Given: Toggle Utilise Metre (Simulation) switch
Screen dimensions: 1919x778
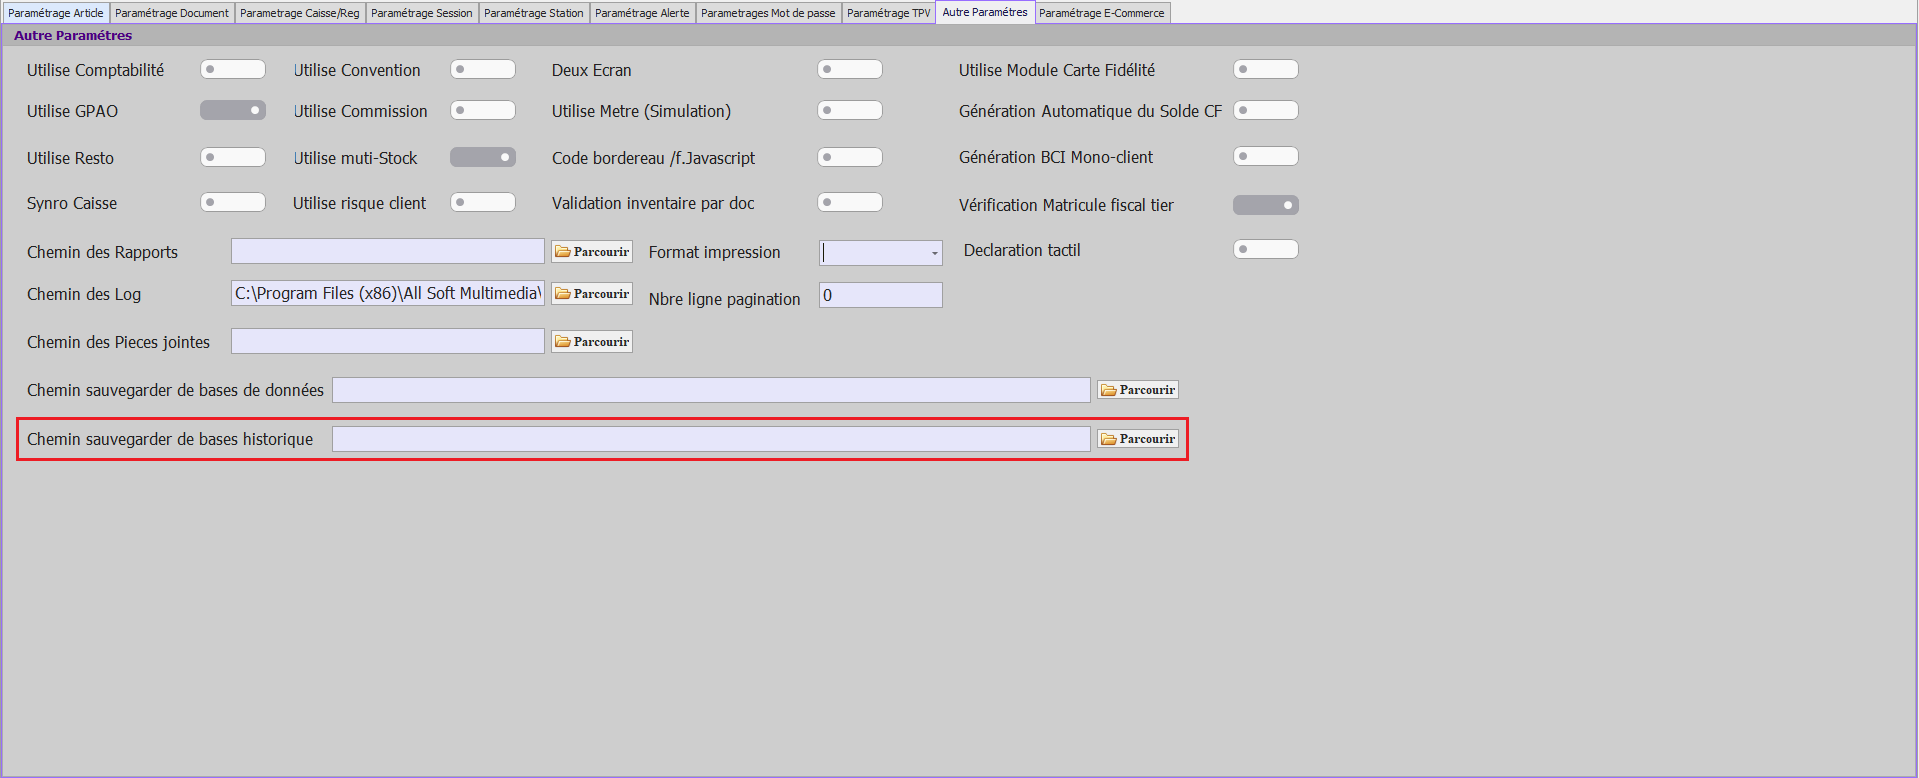Looking at the screenshot, I should pyautogui.click(x=850, y=110).
